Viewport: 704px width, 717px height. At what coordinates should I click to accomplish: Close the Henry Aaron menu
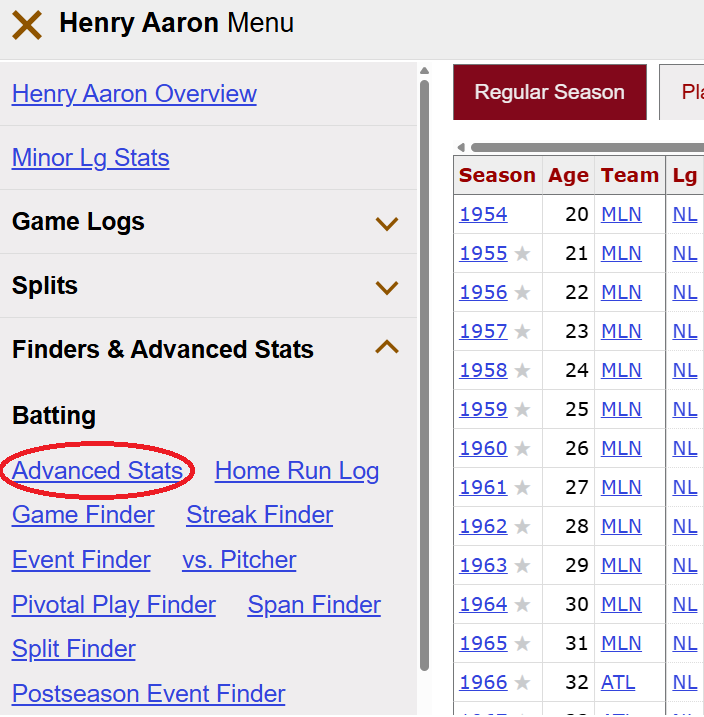(x=27, y=25)
